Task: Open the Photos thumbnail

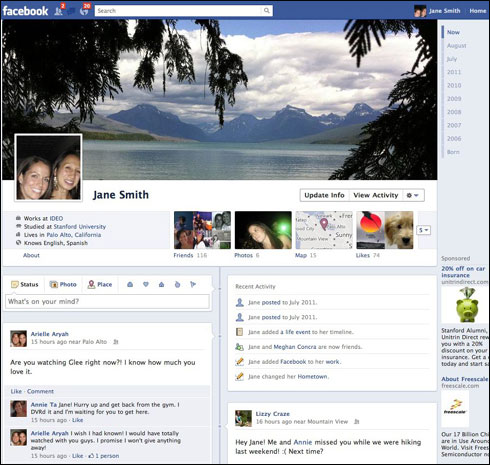Action: [263, 230]
